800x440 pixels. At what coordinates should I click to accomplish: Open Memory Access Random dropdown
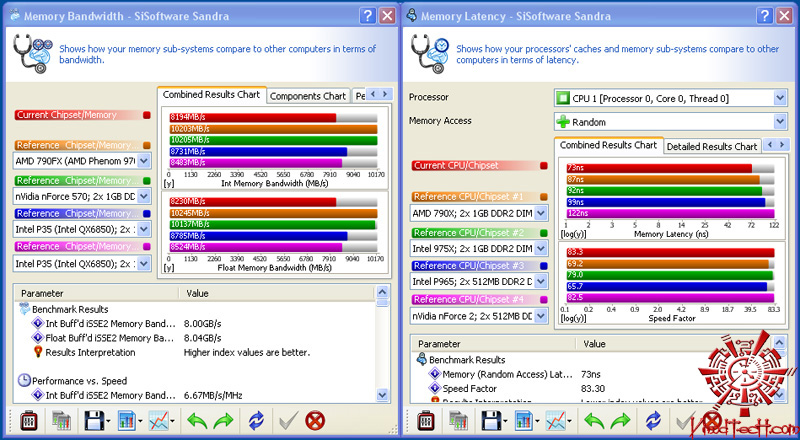pos(780,122)
